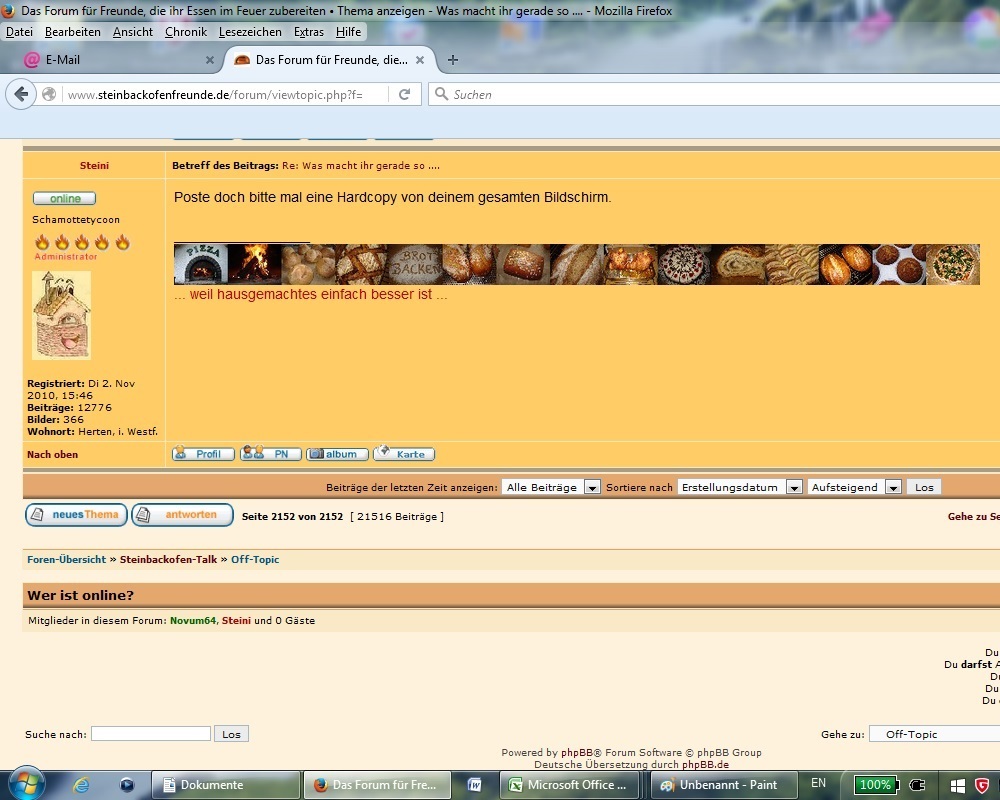
Task: Open Steini's album button
Action: click(x=337, y=454)
